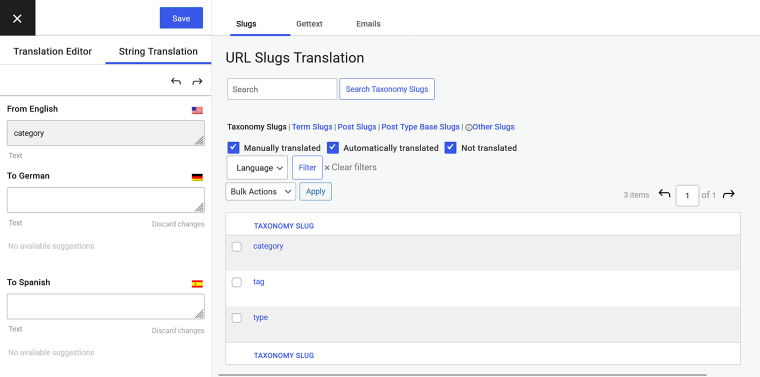Select the type row checkbox
760x377 pixels.
click(237, 318)
